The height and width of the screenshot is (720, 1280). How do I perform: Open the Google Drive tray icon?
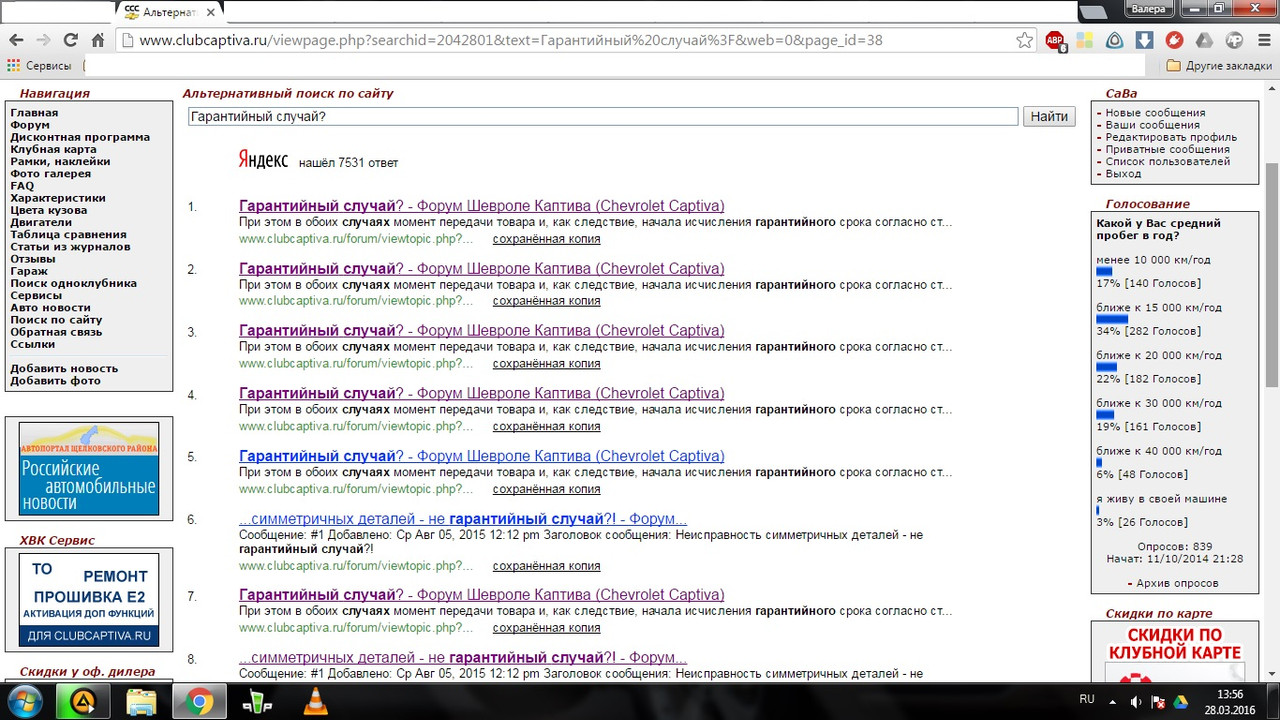[1180, 701]
